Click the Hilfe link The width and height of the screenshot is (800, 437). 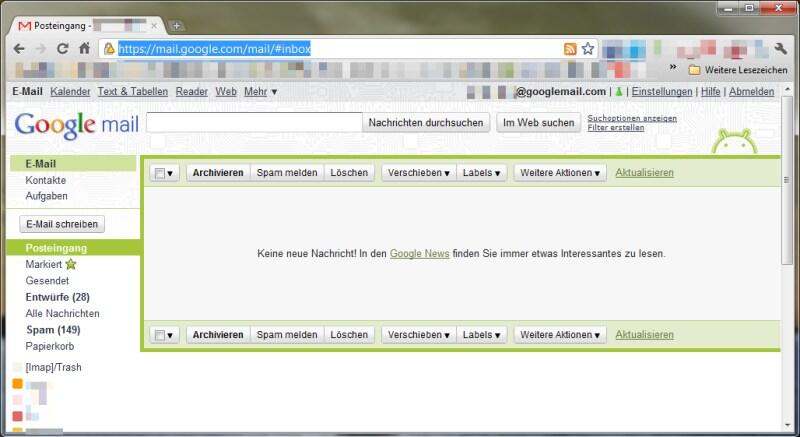710,92
